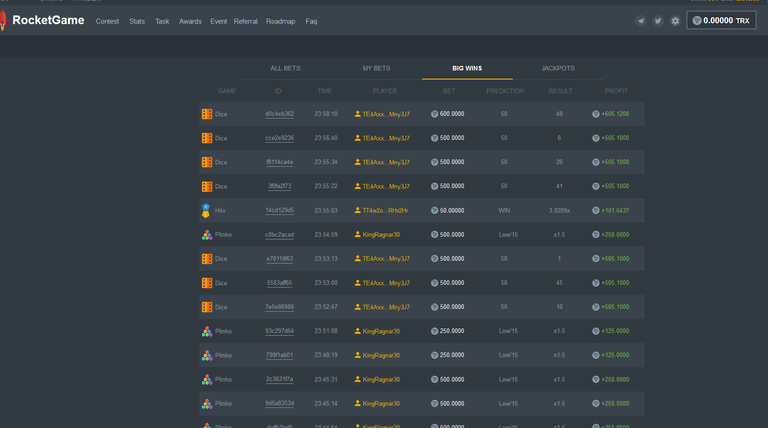Viewport: 768px width, 428px height.
Task: Click the PLAYER column header
Action: tap(385, 91)
